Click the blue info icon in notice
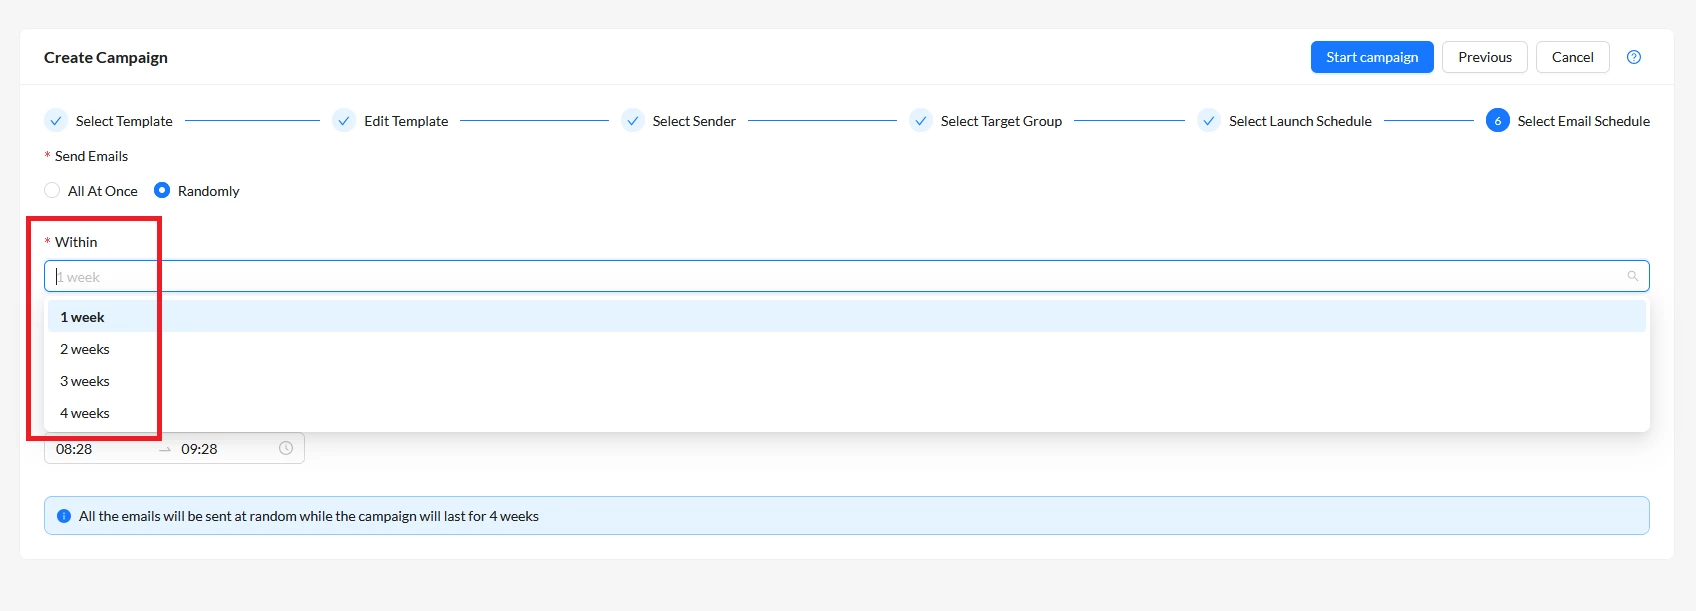 coord(64,516)
